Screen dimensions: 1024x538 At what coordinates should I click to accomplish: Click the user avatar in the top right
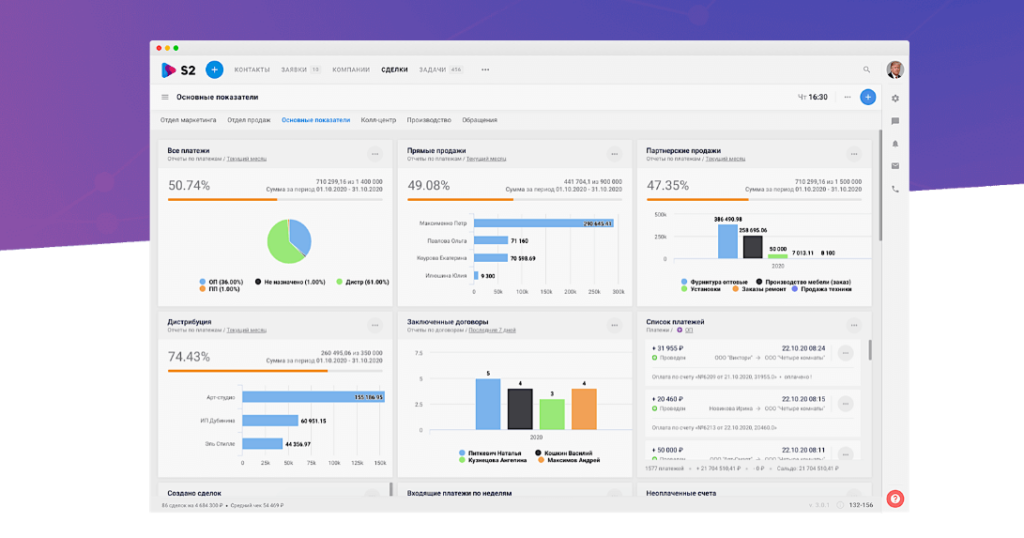[895, 70]
